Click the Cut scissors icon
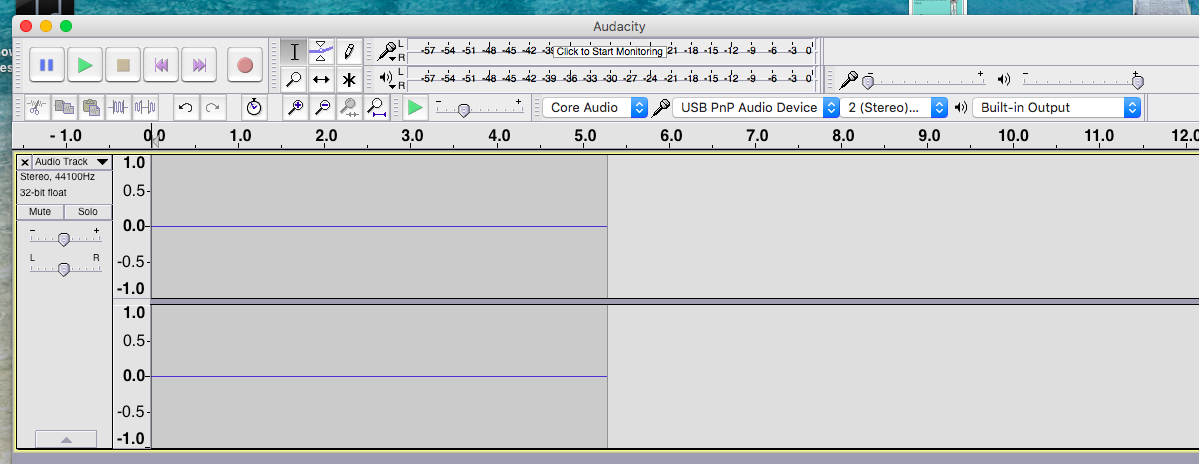Screen dimensions: 1199x464 37,108
